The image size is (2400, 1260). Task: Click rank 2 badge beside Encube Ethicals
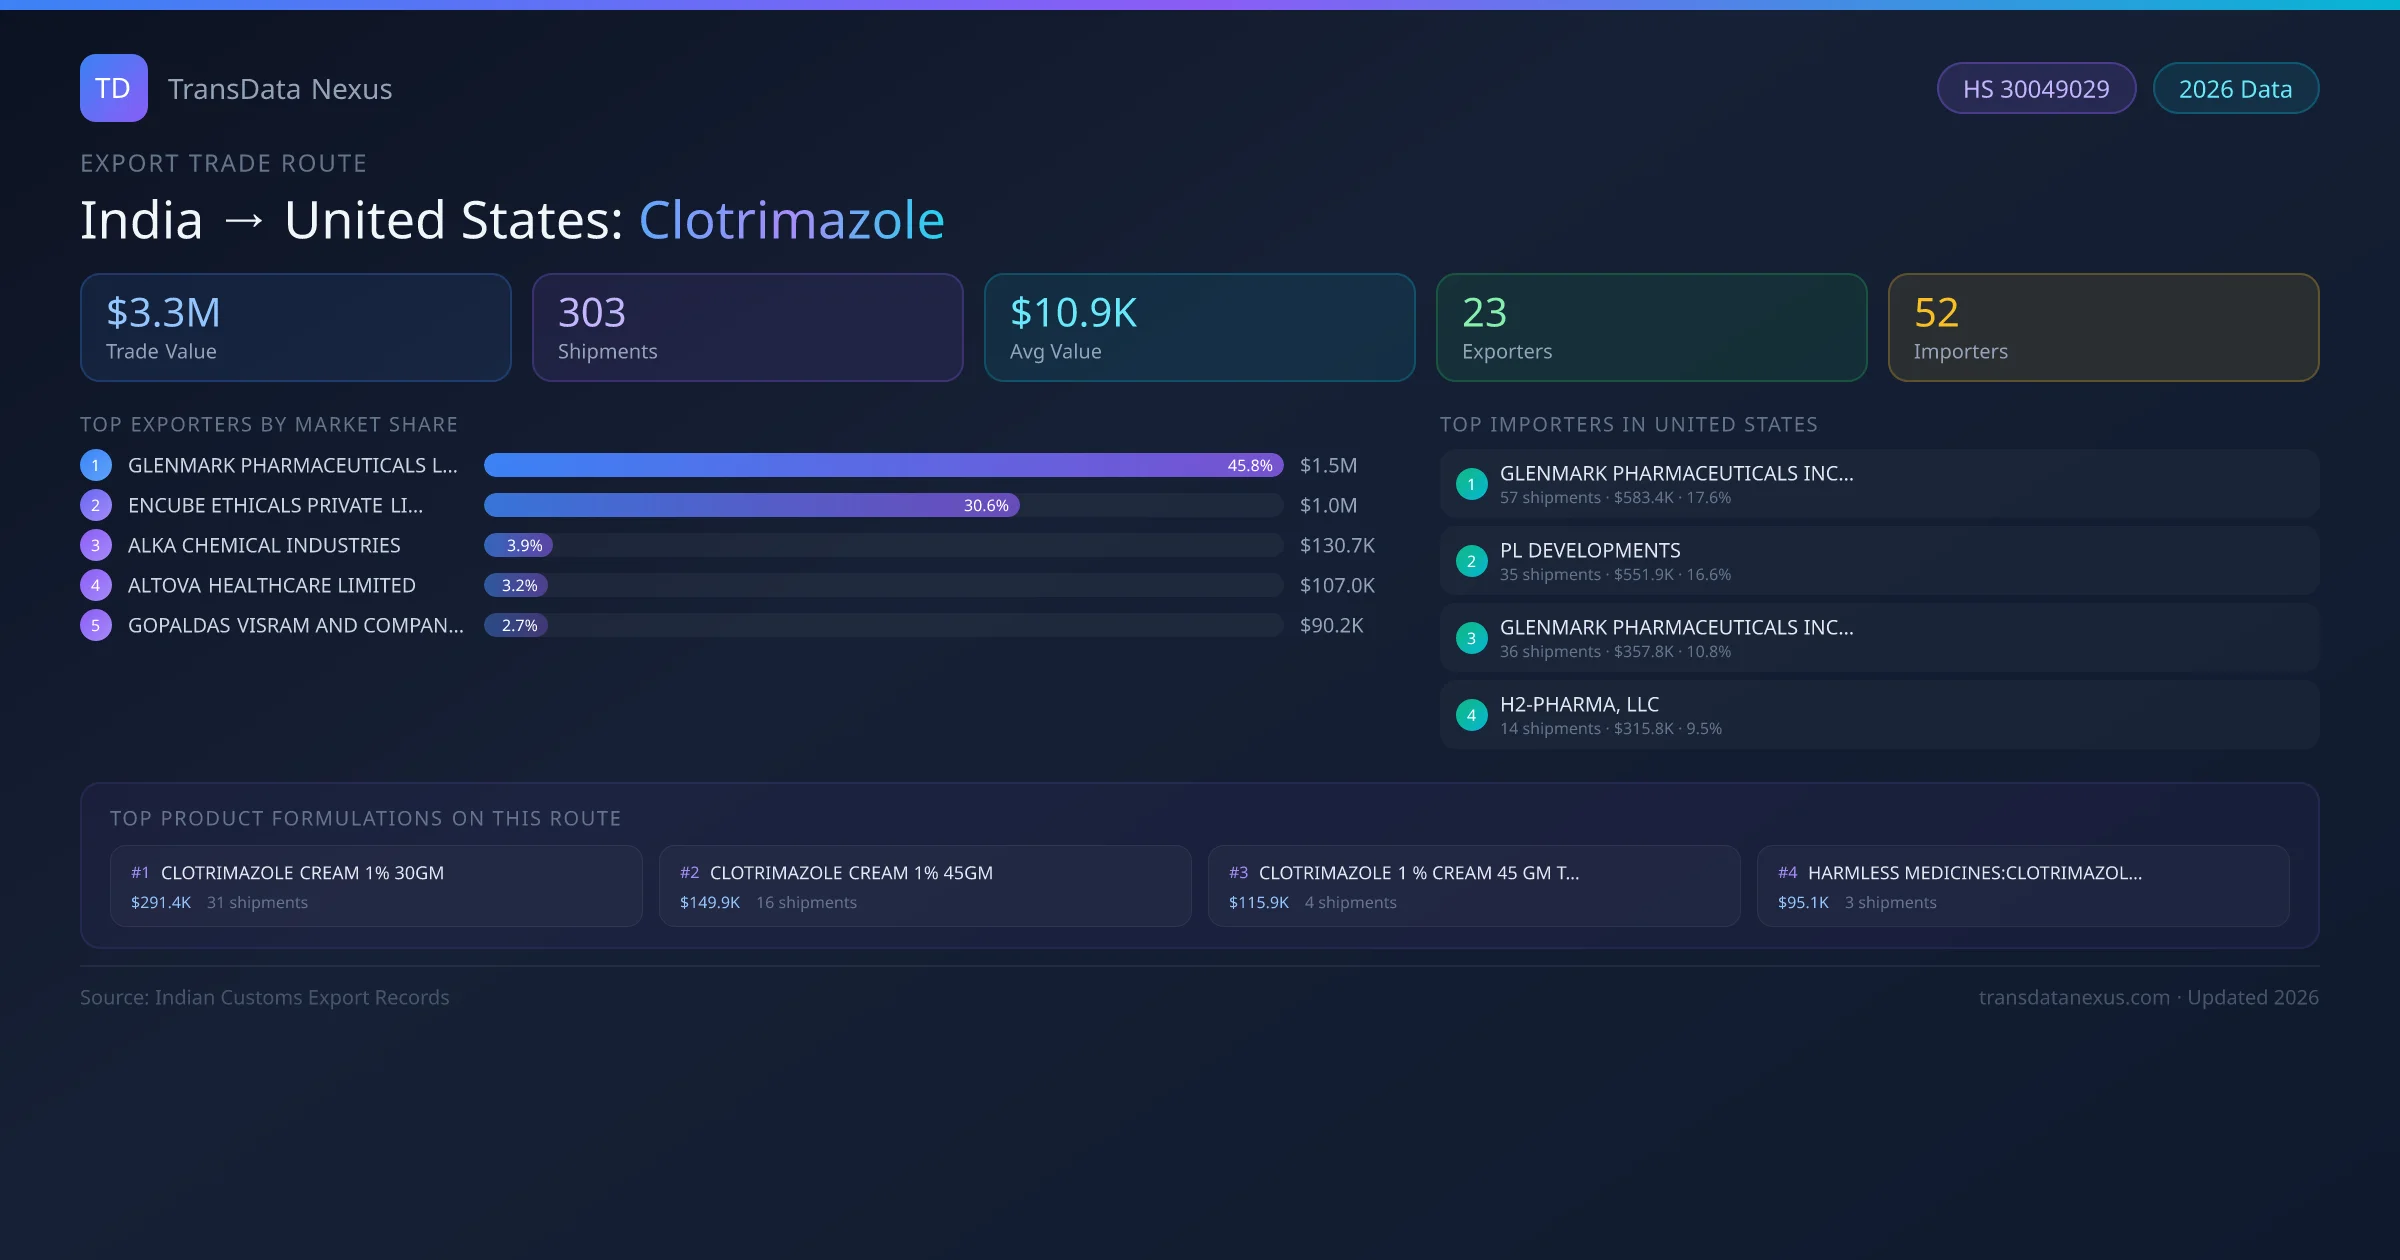pyautogui.click(x=96, y=505)
